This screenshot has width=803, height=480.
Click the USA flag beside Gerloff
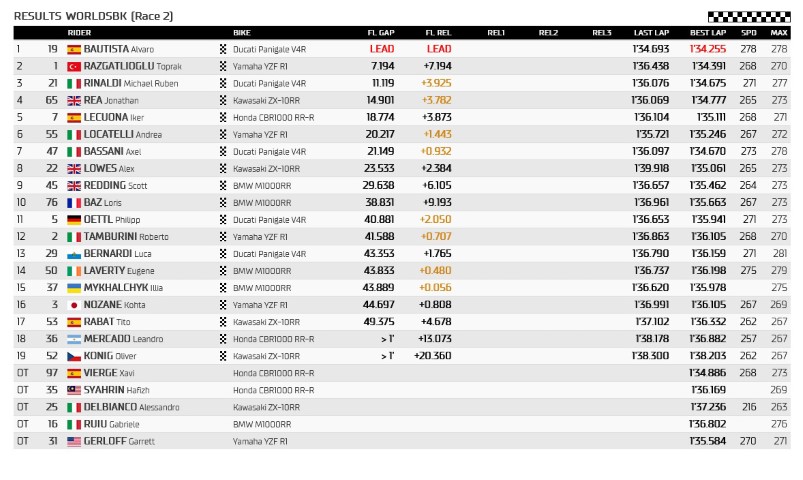73,441
